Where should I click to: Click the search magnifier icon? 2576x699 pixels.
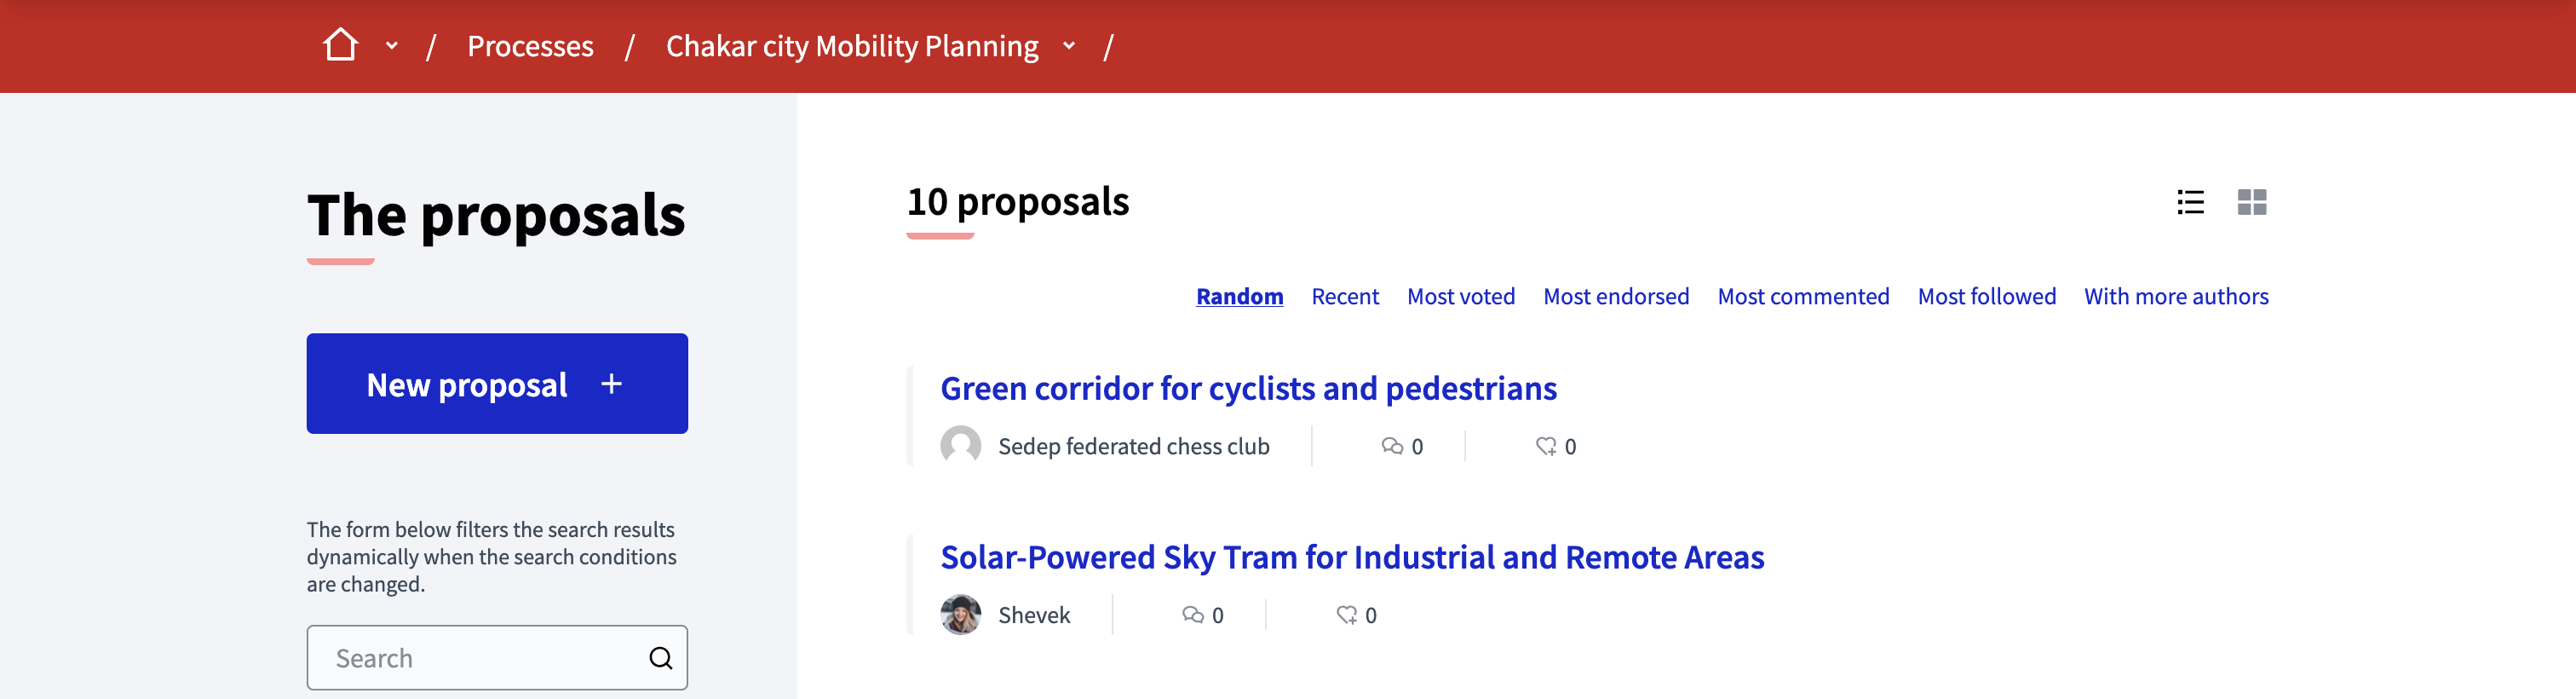(x=660, y=657)
